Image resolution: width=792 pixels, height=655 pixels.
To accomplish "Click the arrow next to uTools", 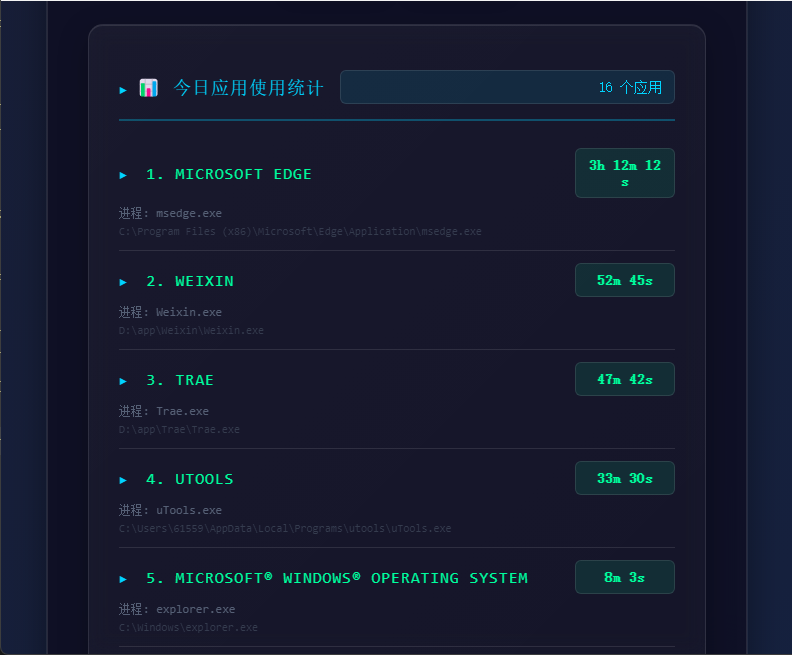I will pyautogui.click(x=123, y=480).
